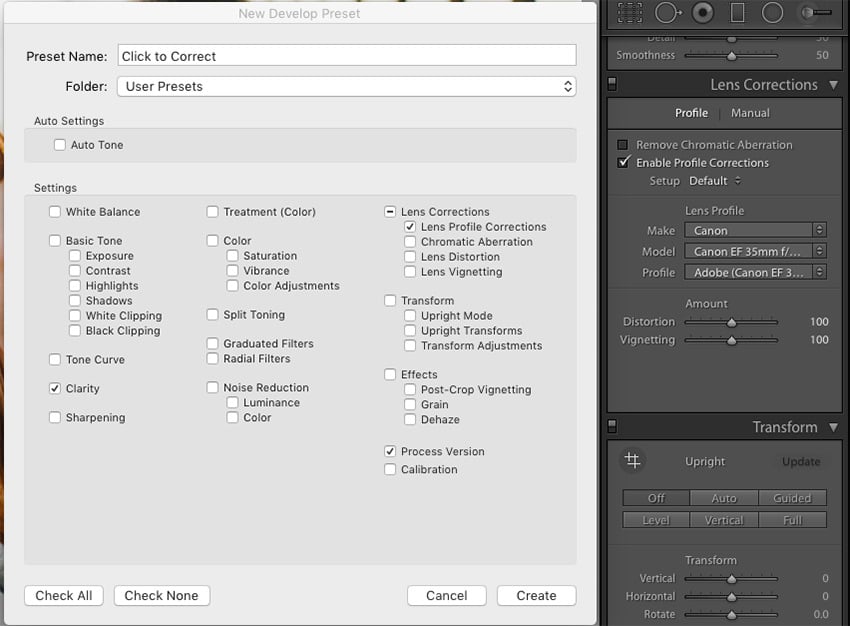Select the Radial Filter tool icon
This screenshot has height=626, width=850.
[772, 12]
